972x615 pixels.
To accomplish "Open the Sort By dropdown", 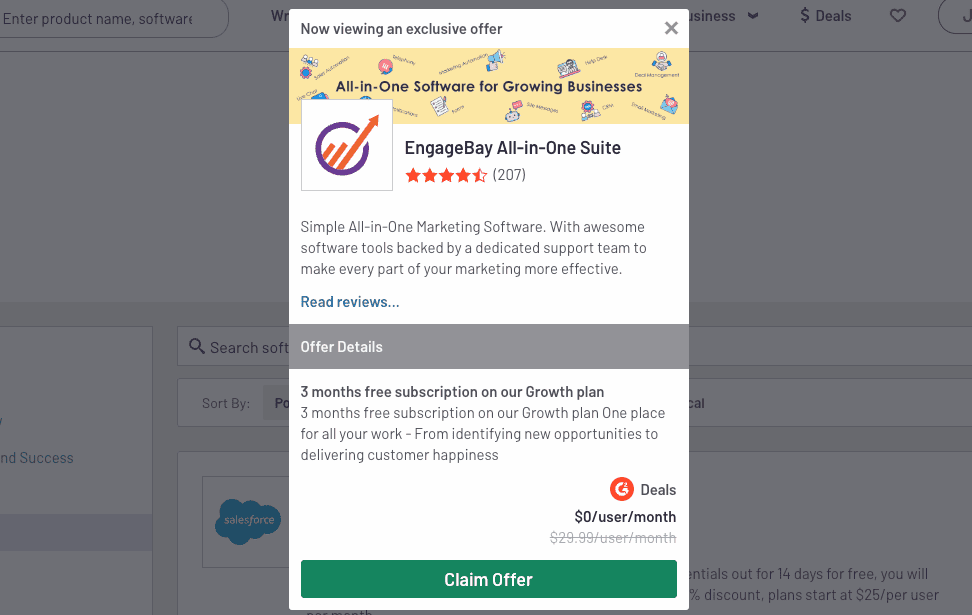I will 275,403.
